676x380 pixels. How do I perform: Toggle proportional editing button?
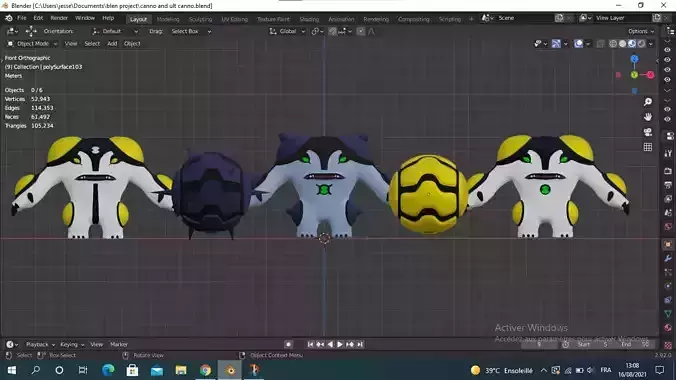pyautogui.click(x=360, y=31)
